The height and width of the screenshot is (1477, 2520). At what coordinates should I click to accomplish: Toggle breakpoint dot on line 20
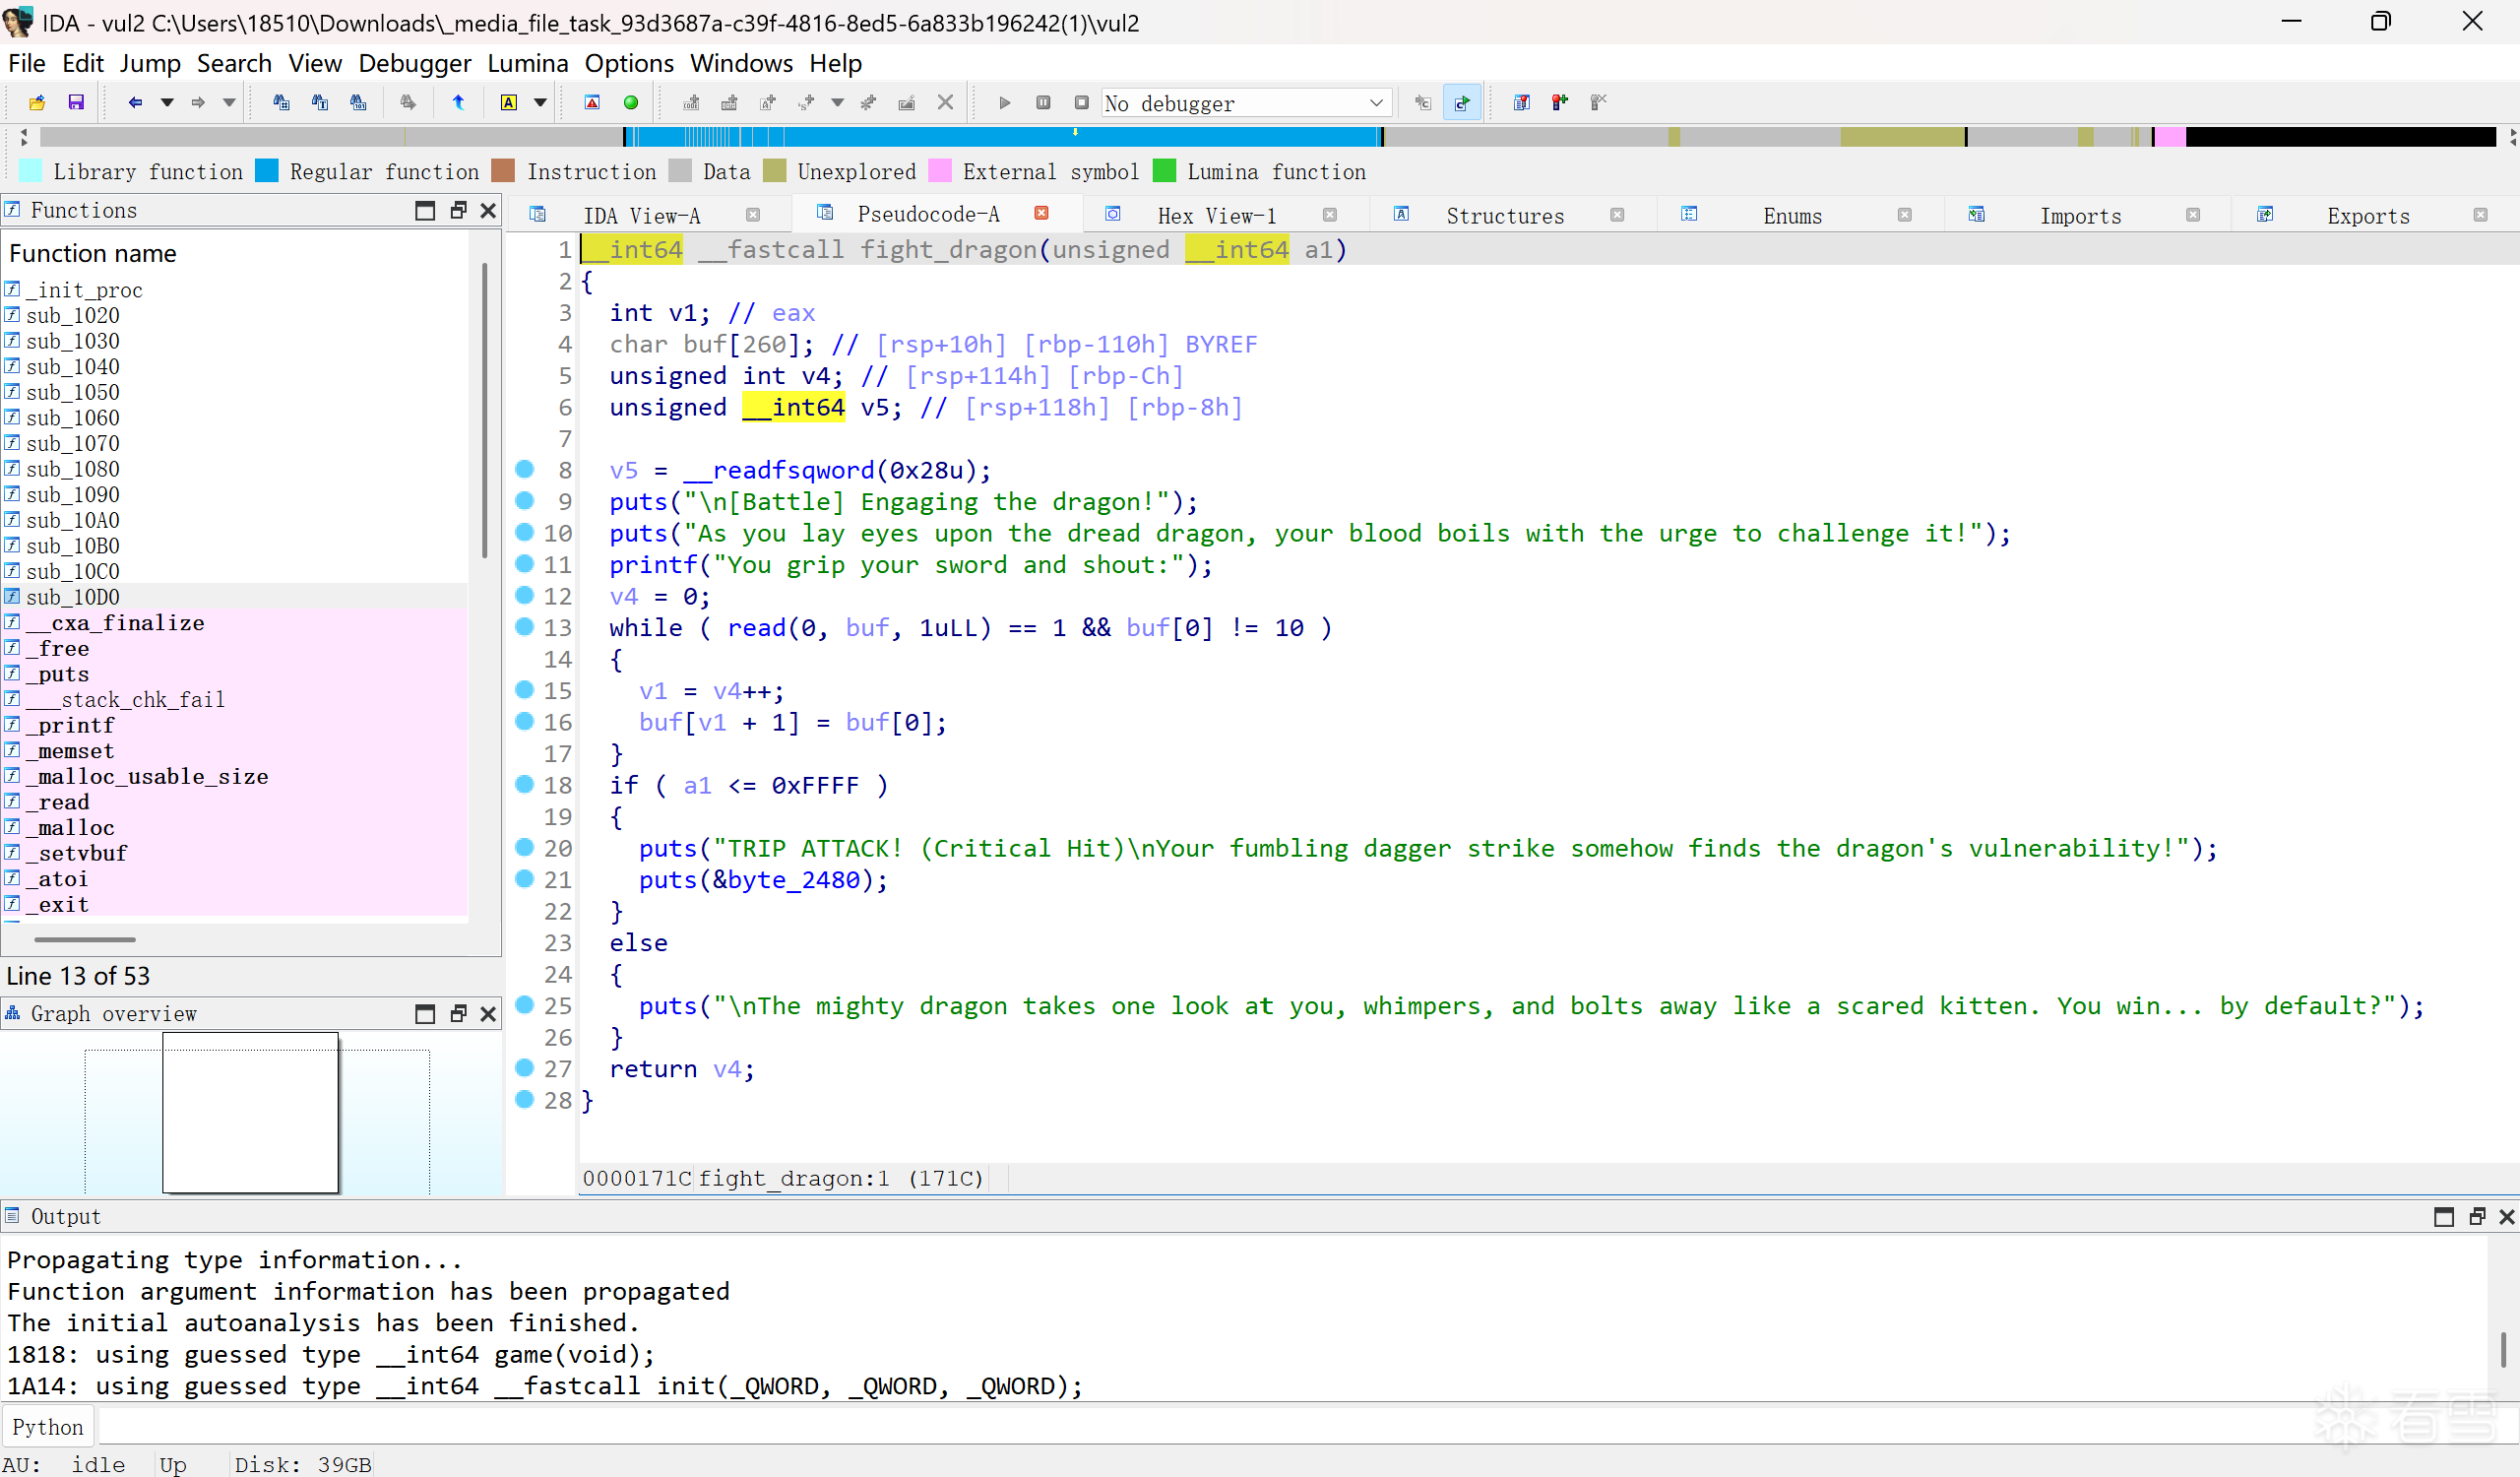tap(524, 848)
